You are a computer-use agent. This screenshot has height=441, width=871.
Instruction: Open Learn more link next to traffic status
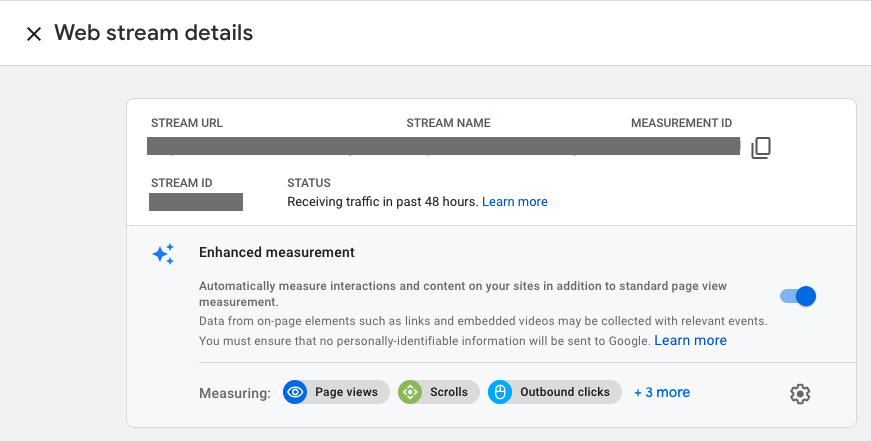[515, 202]
